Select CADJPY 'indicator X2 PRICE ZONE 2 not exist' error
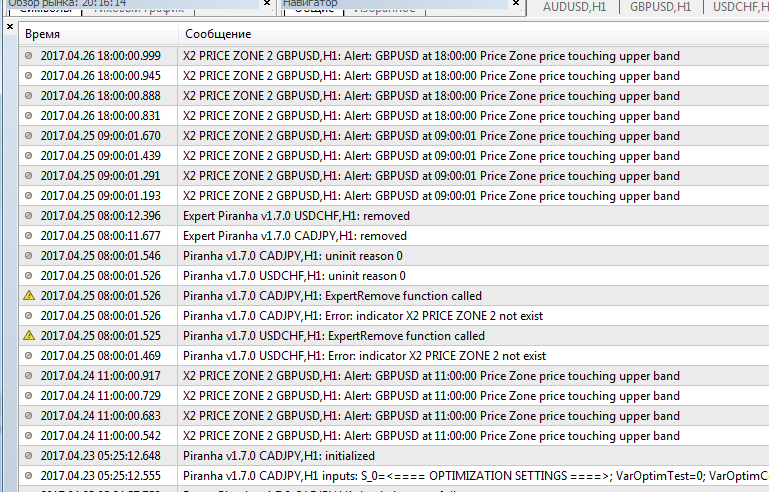The height and width of the screenshot is (492, 769). 394,316
